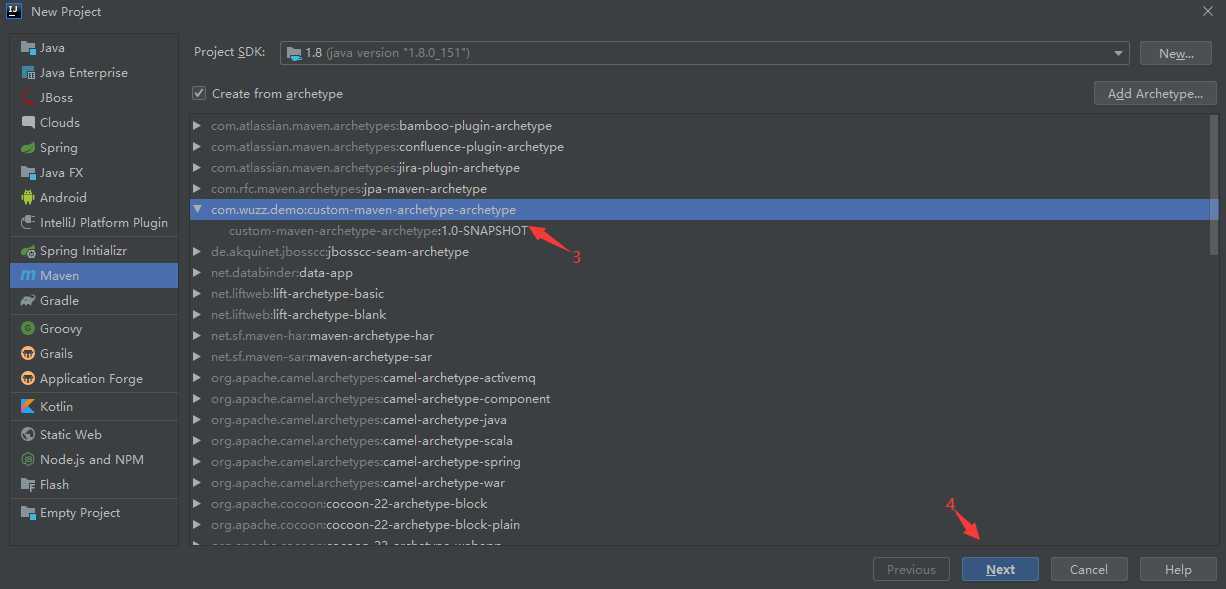Click the Gradle elephant icon

28,301
